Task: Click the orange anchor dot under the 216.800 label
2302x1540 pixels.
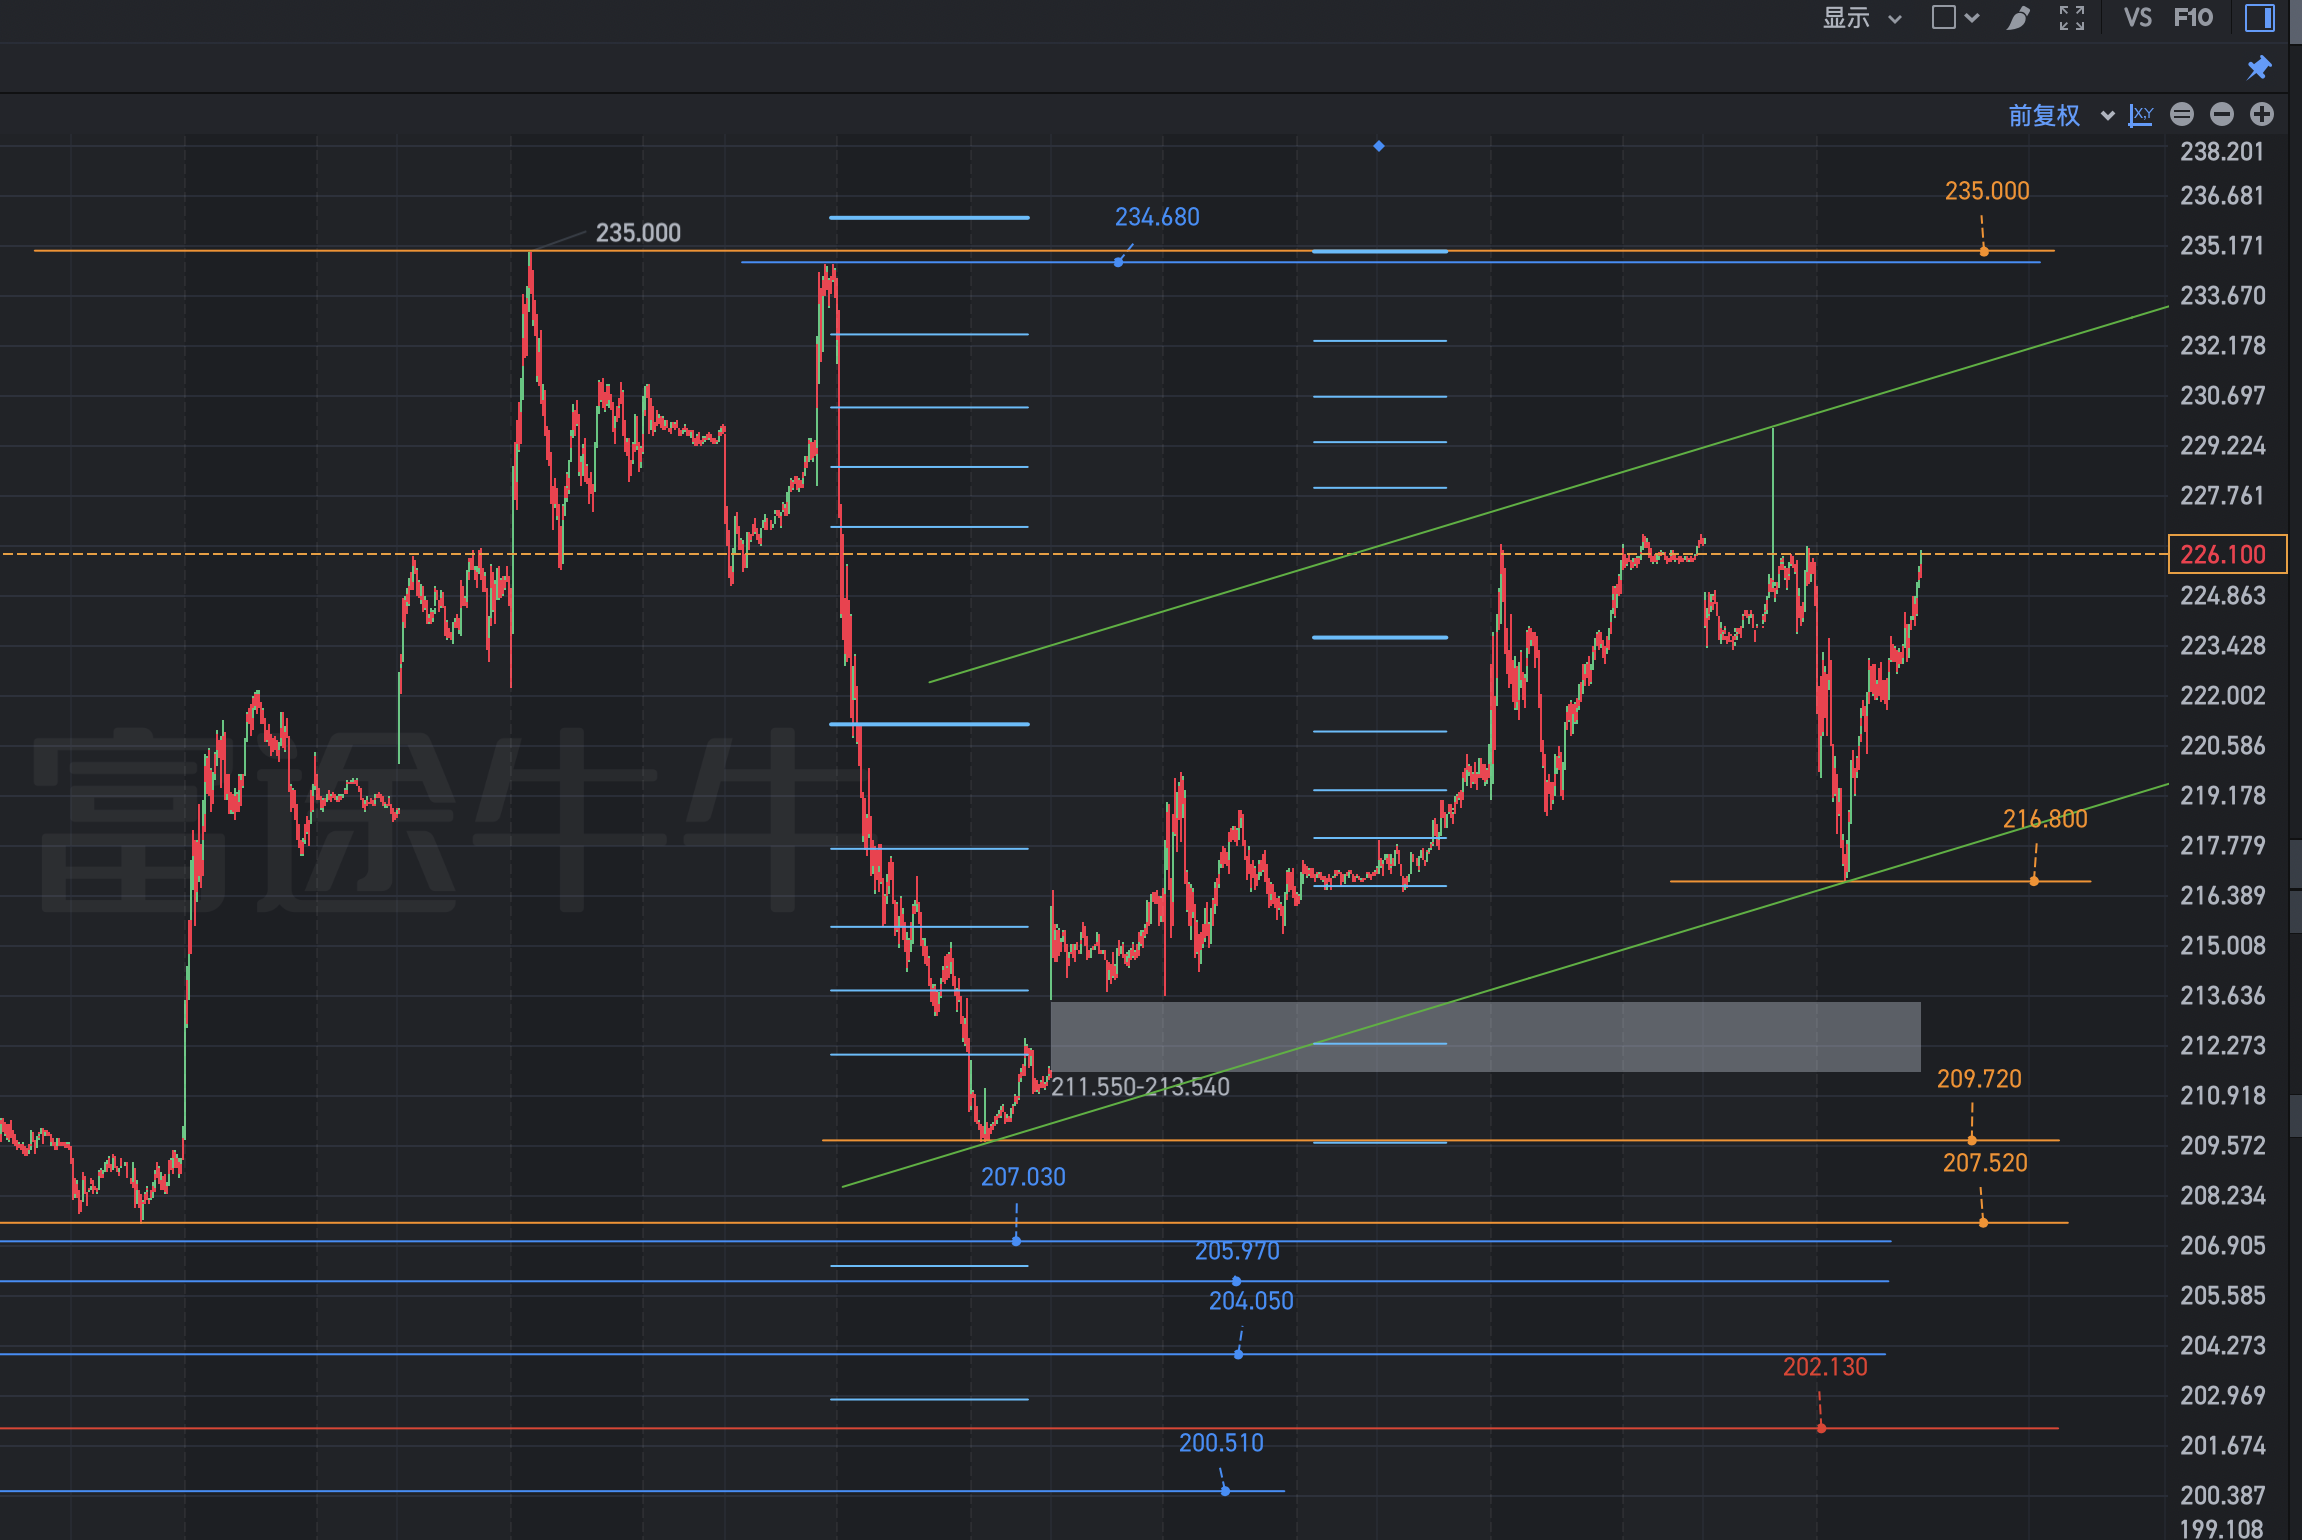Action: [x=2034, y=881]
